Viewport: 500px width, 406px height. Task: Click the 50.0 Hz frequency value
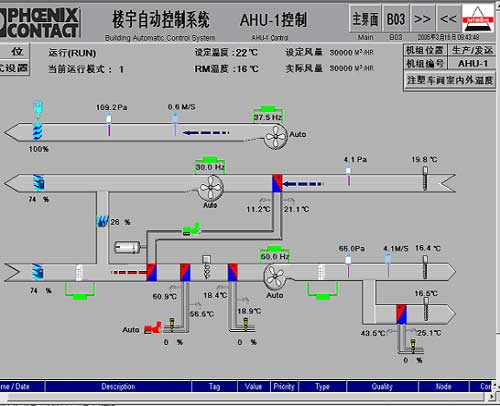[275, 256]
